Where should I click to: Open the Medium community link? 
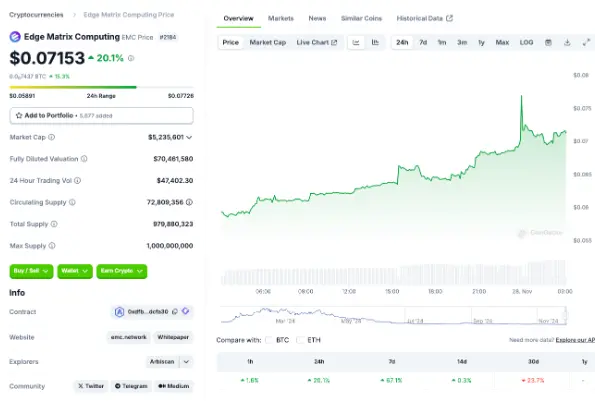coord(174,386)
